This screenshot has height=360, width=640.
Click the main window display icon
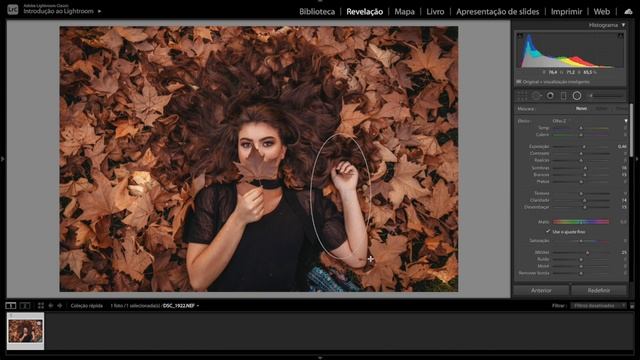pyautogui.click(x=11, y=305)
